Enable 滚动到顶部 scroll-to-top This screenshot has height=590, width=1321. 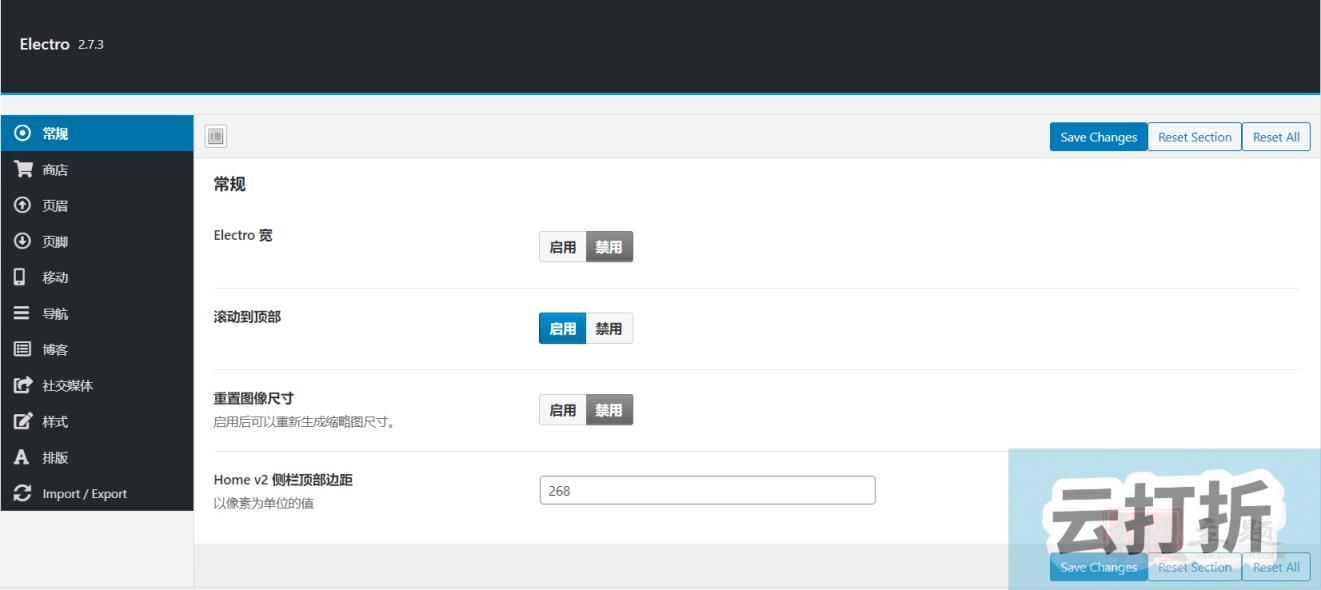pyautogui.click(x=563, y=329)
